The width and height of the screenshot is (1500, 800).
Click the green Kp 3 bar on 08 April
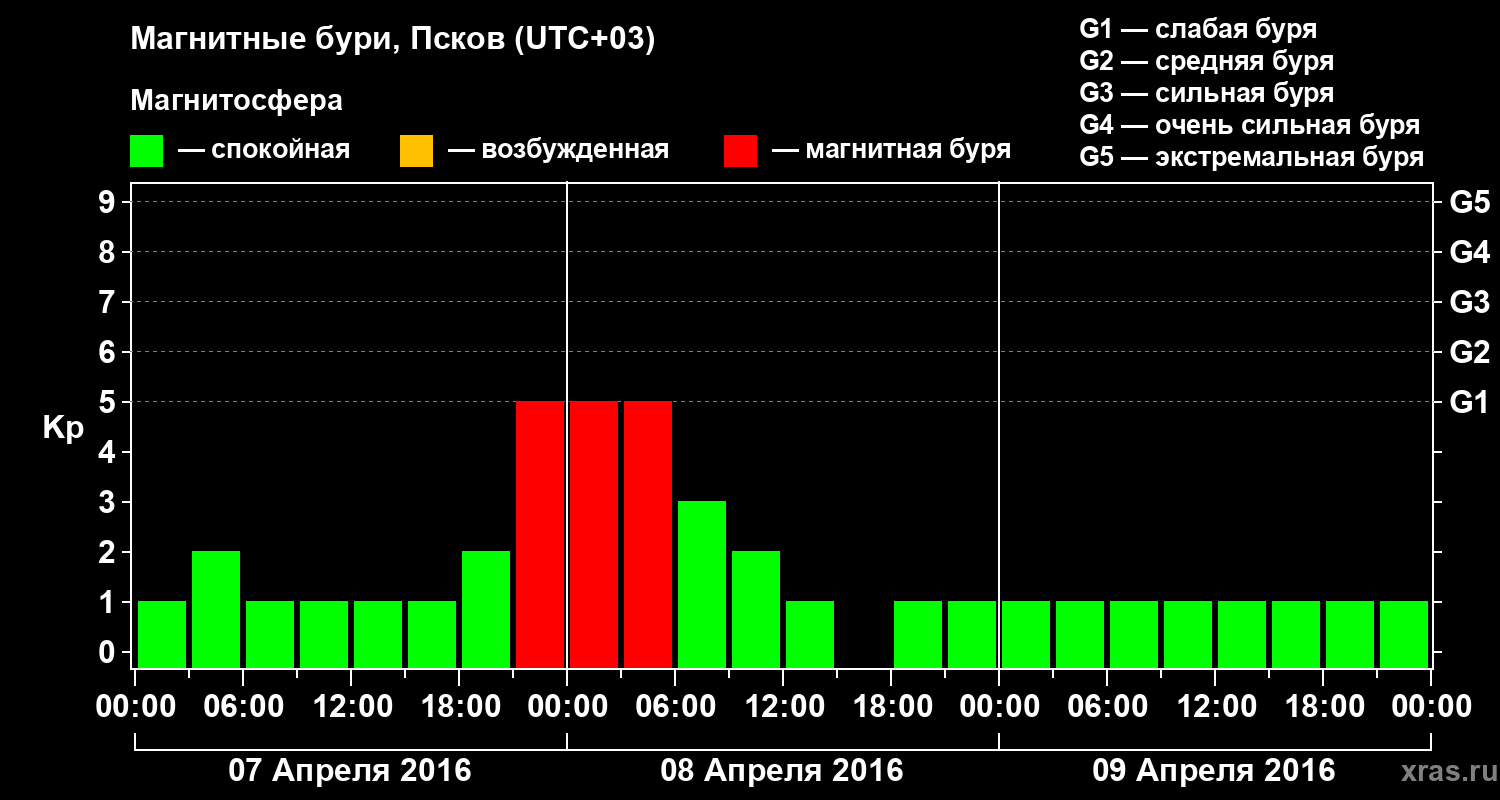pyautogui.click(x=702, y=584)
